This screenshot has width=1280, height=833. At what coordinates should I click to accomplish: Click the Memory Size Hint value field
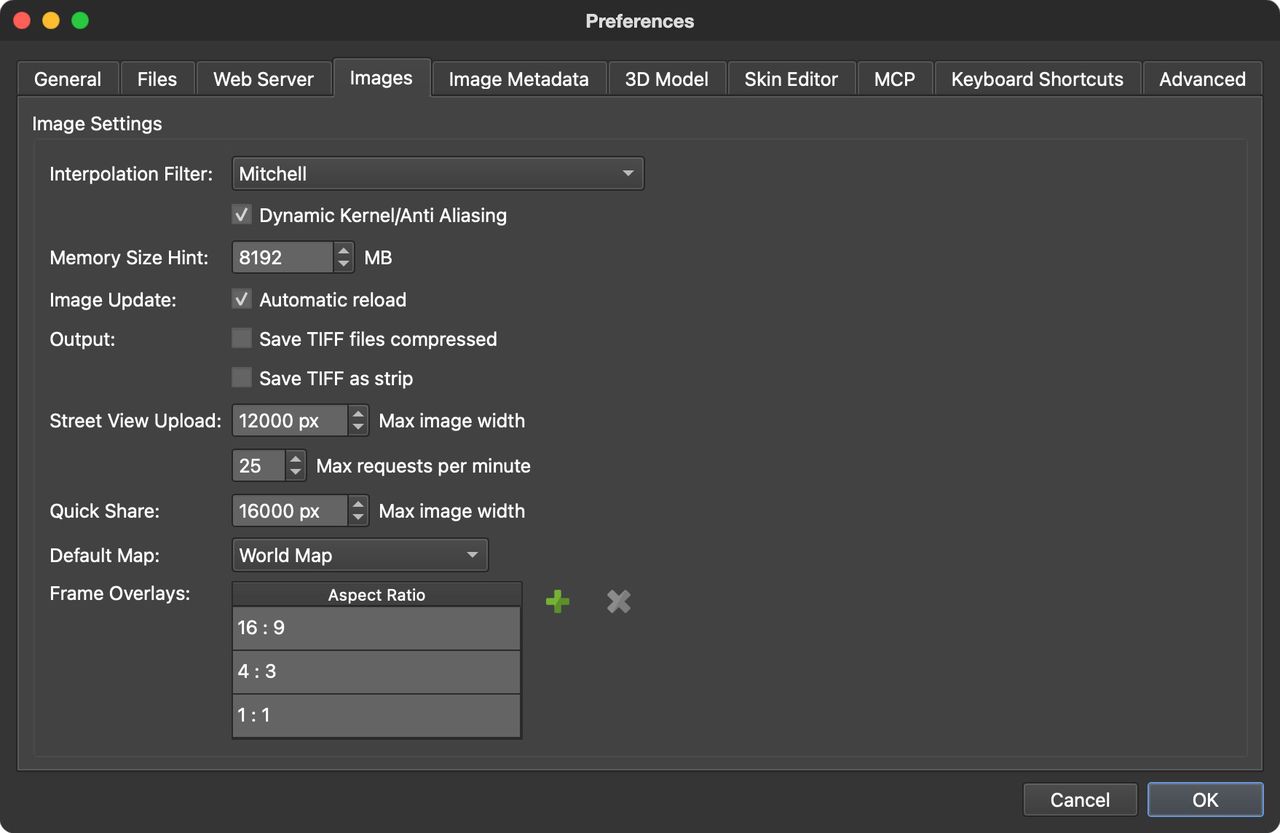click(x=283, y=257)
